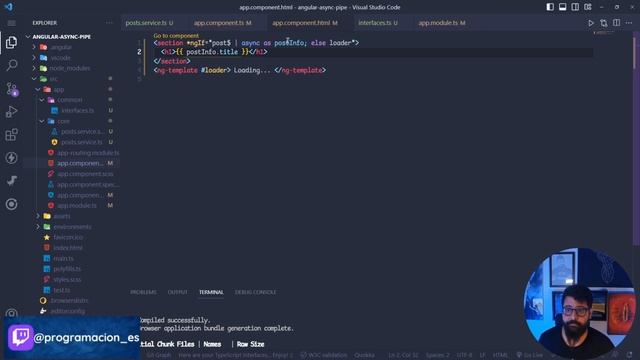The image size is (640, 360).
Task: Open Explorer views and more actions ellipsis
Action: [x=109, y=23]
